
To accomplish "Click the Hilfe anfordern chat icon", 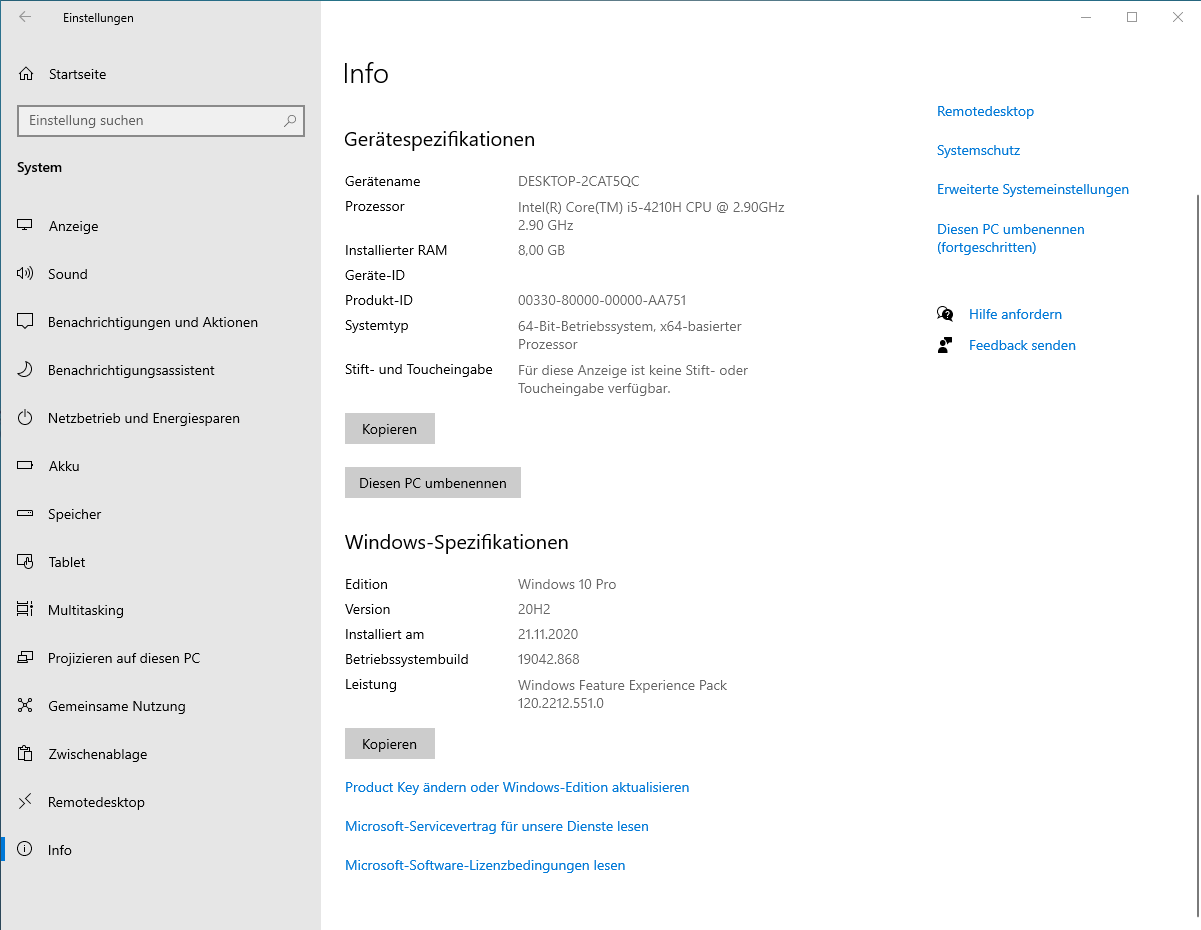I will point(945,314).
